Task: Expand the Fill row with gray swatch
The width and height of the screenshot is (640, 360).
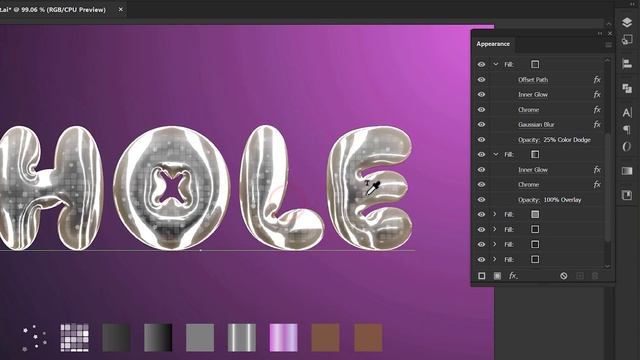Action: 495,214
